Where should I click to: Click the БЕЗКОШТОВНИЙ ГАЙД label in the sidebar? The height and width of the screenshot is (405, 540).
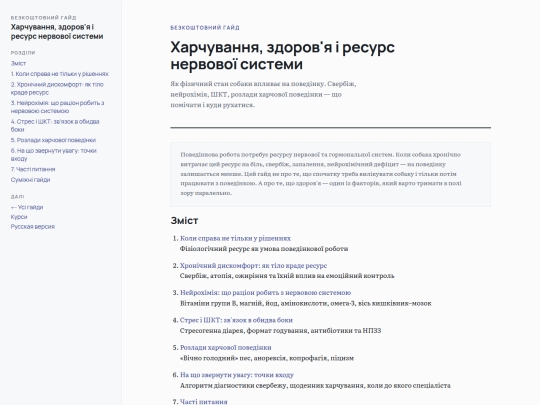pos(43,18)
